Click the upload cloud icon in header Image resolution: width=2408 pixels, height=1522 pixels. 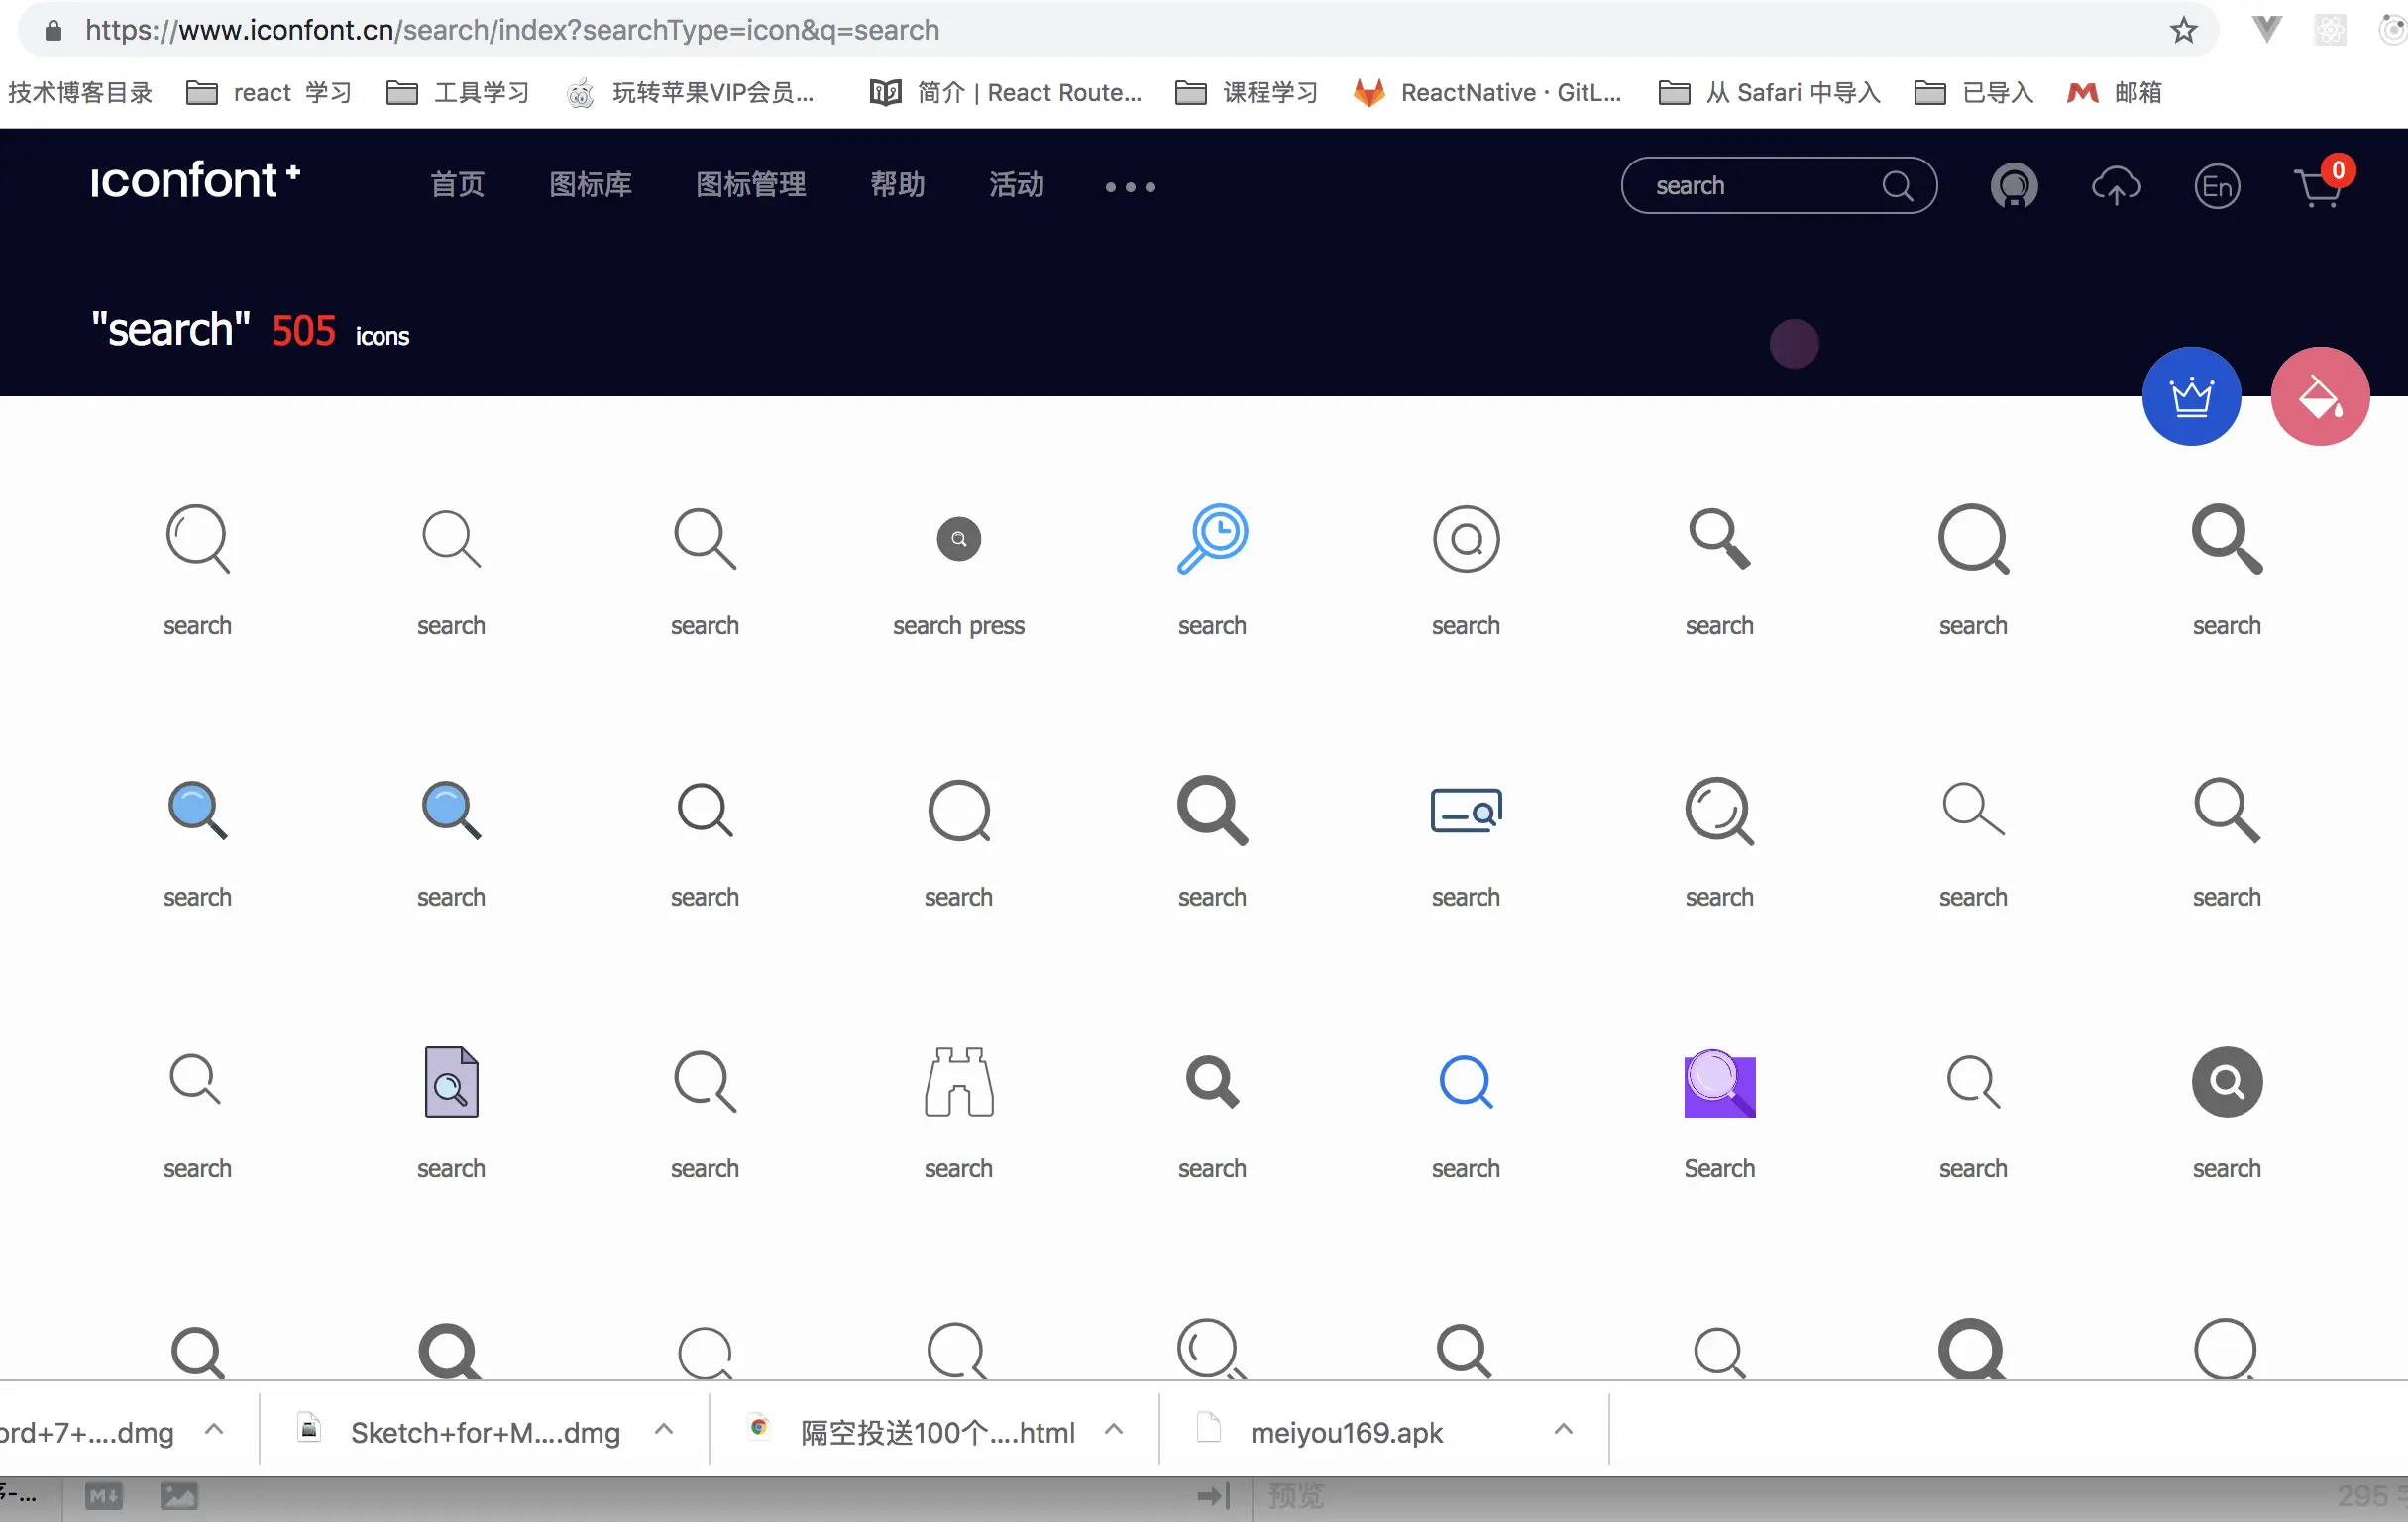pyautogui.click(x=2115, y=186)
